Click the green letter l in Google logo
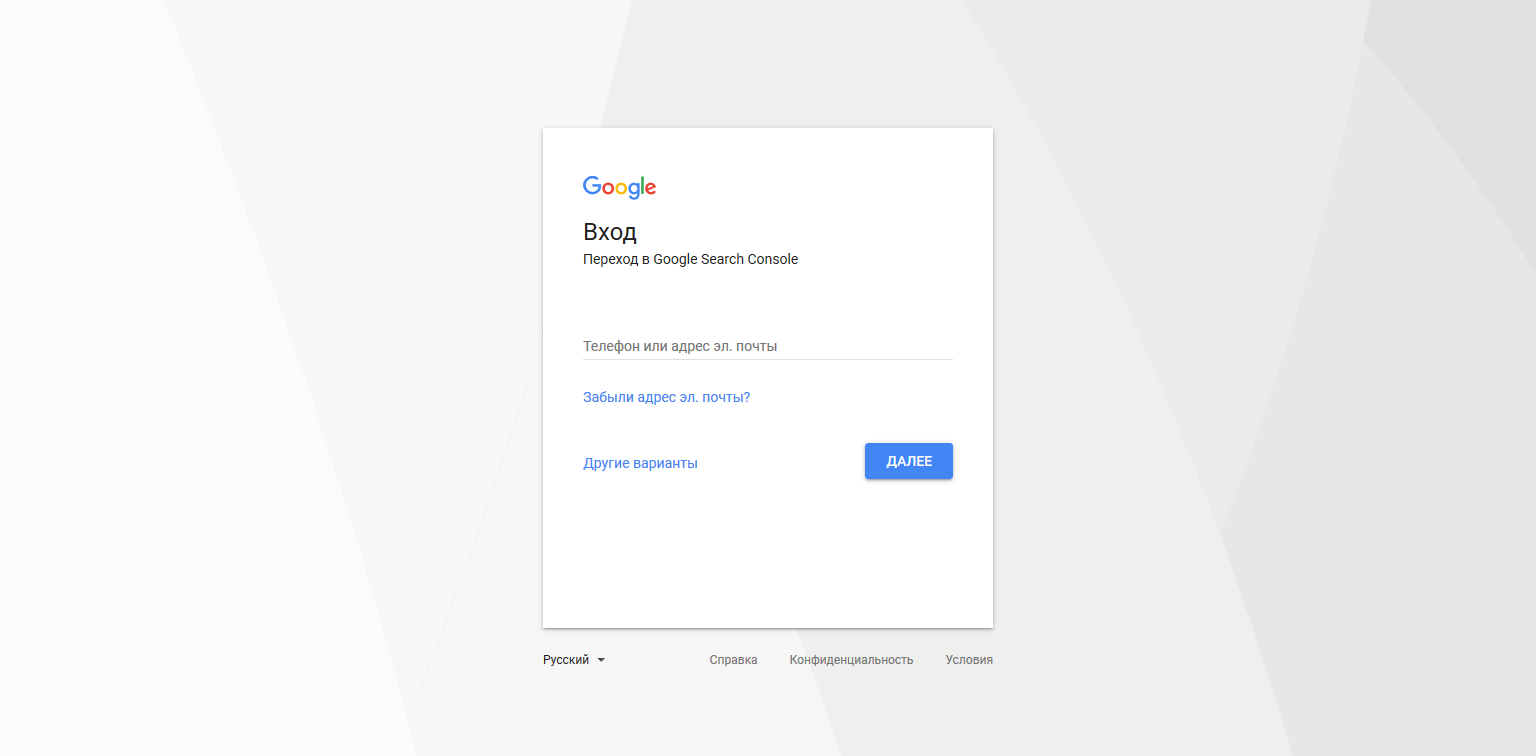Screen dimensions: 1536x756 coord(641,186)
